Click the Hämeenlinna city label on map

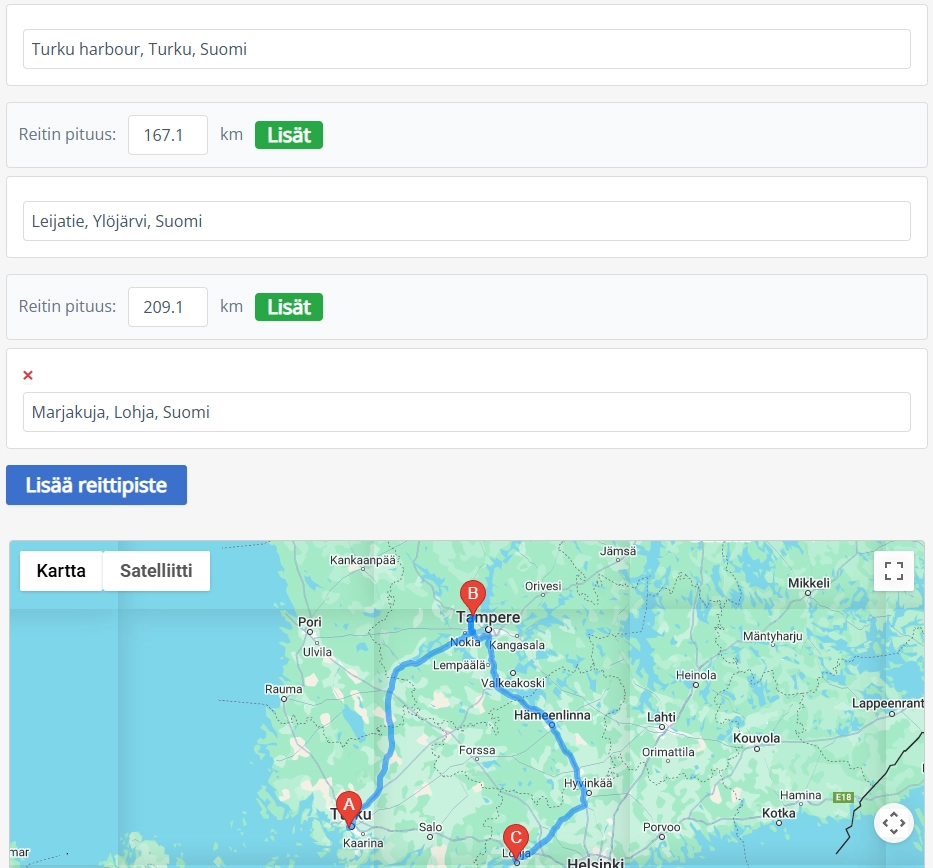point(552,715)
